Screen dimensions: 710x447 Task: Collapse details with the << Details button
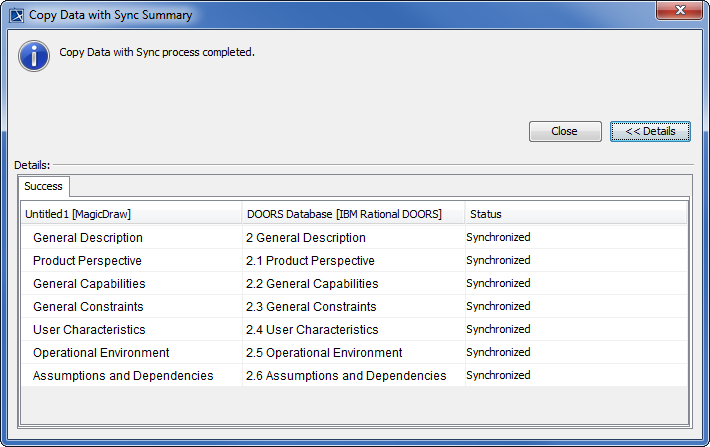pyautogui.click(x=650, y=131)
